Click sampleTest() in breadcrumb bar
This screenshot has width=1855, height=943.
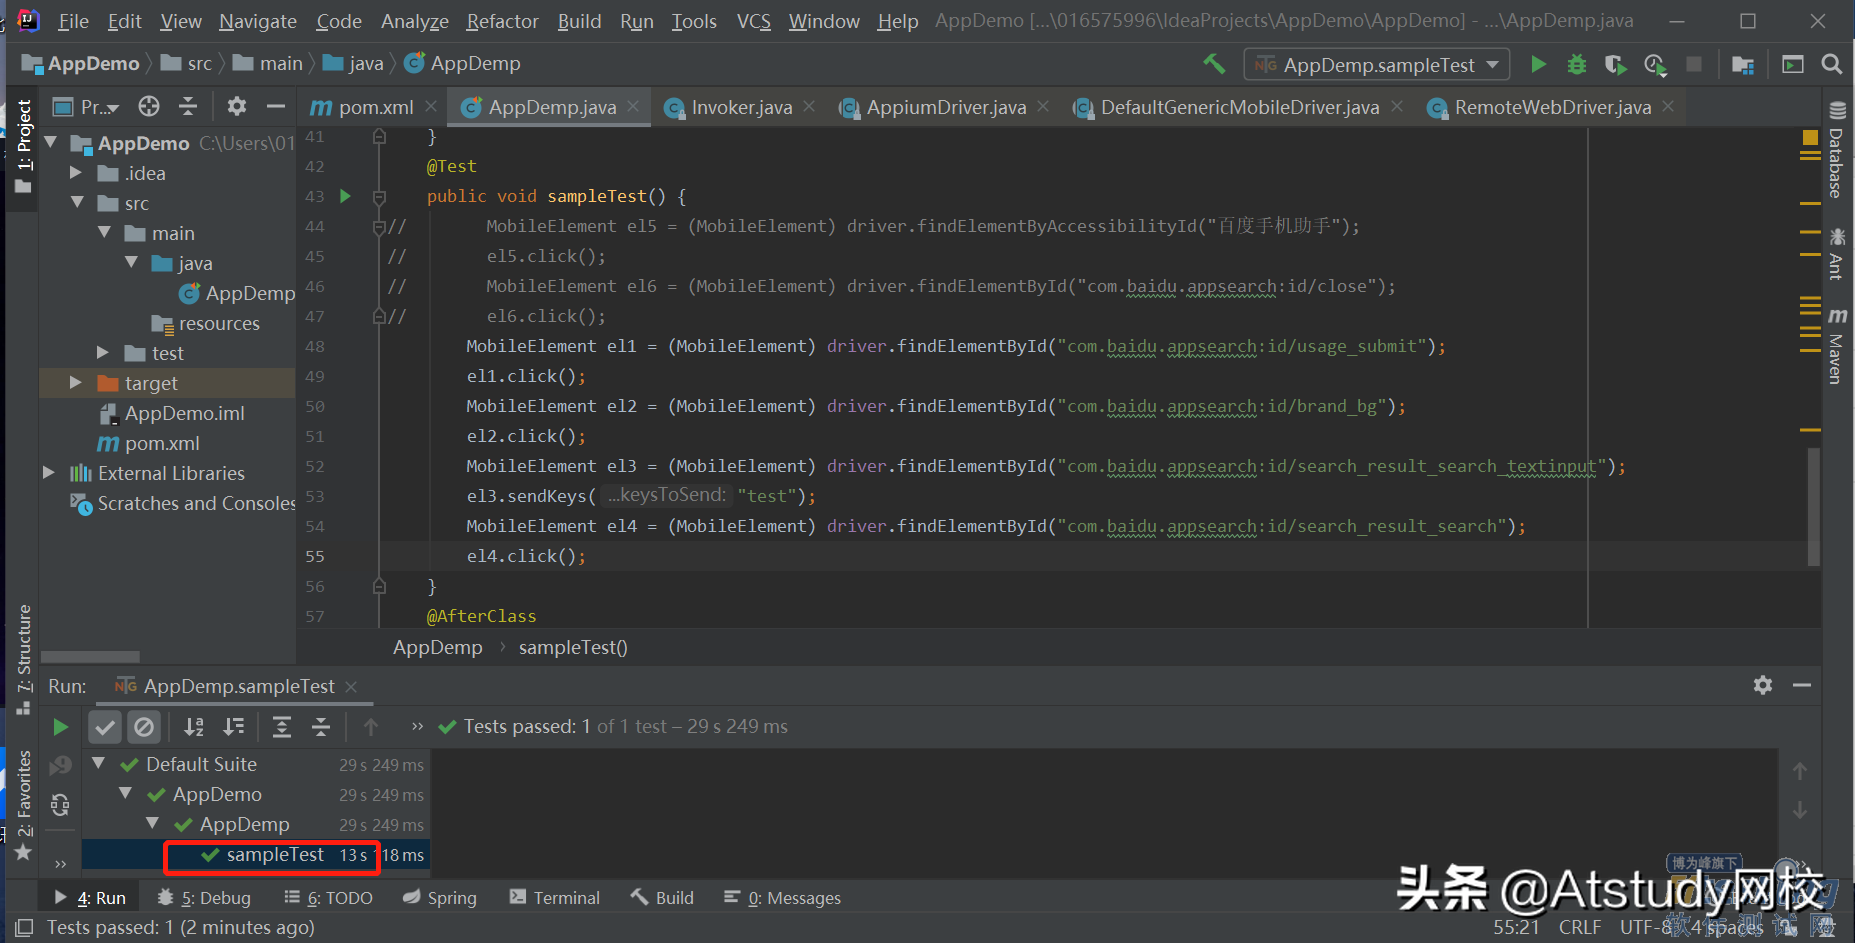(573, 647)
